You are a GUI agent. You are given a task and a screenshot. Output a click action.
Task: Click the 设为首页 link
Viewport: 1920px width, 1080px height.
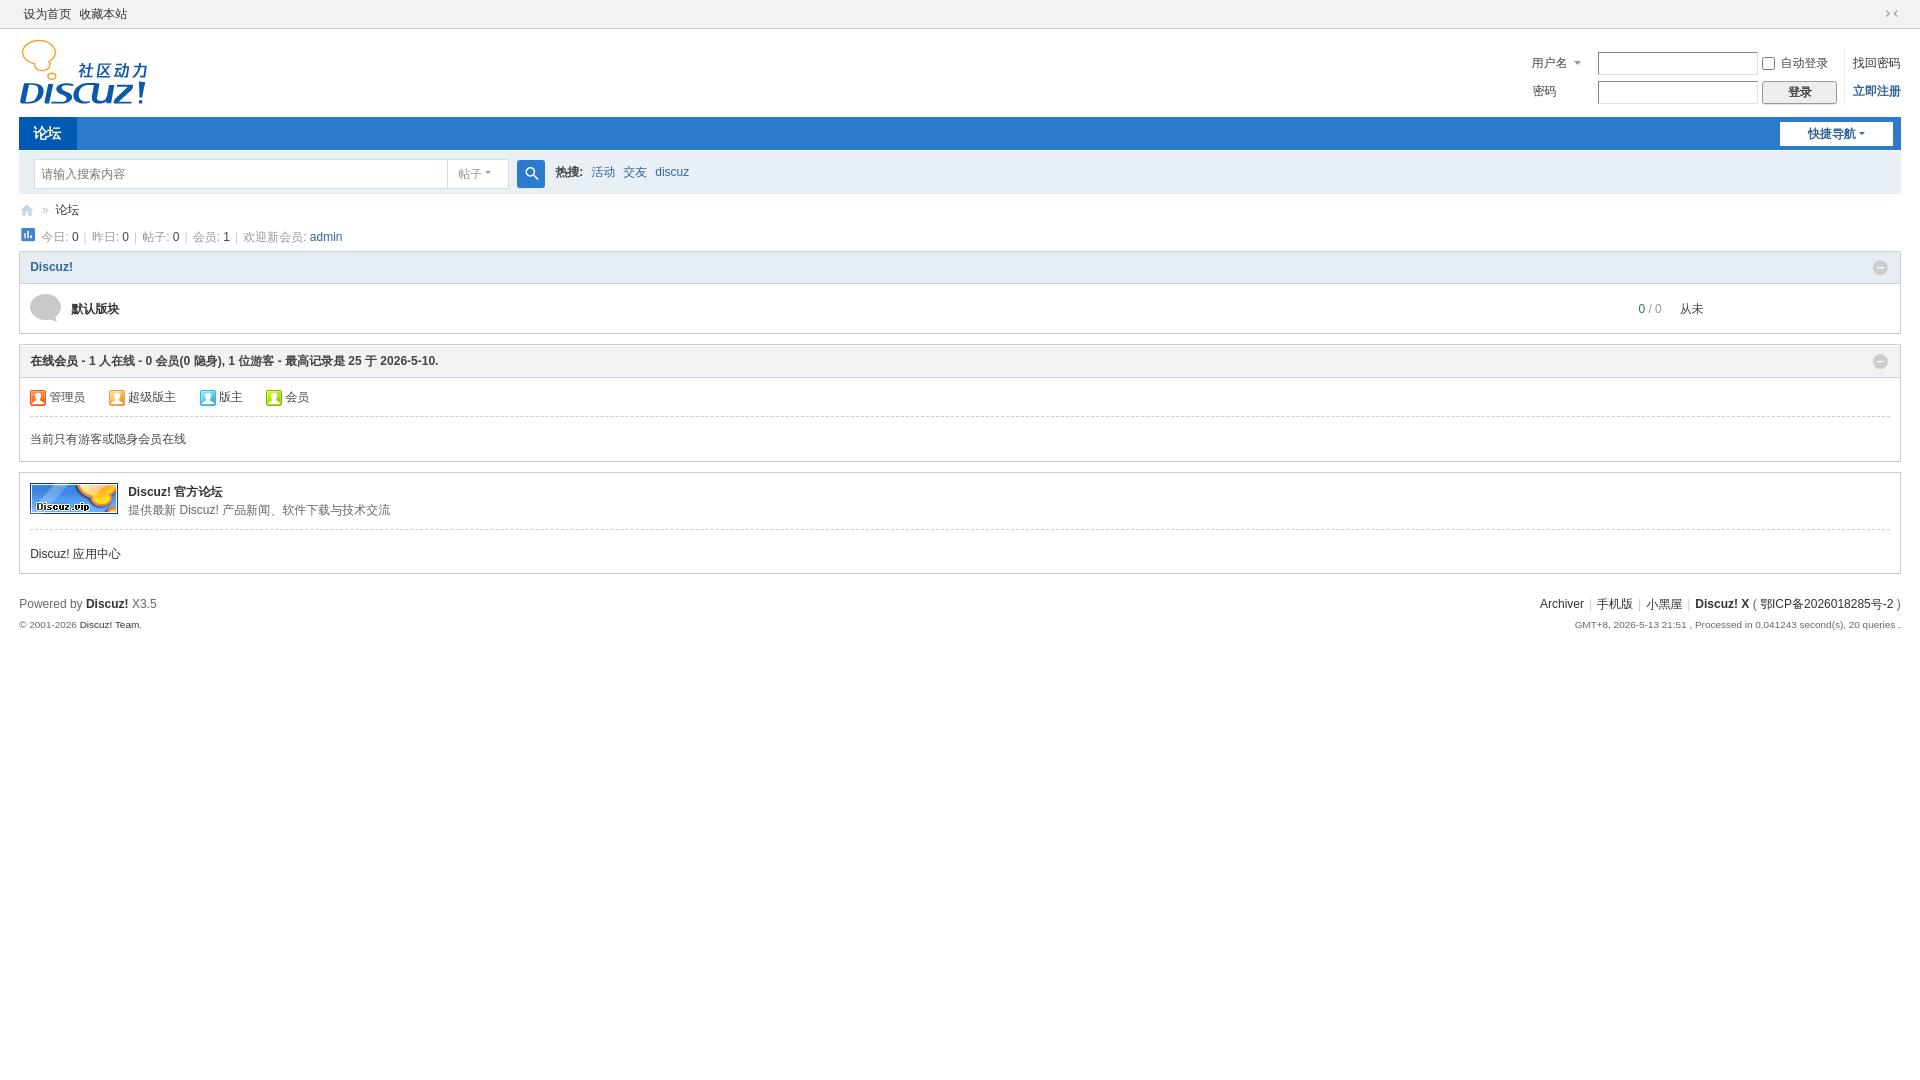point(47,14)
